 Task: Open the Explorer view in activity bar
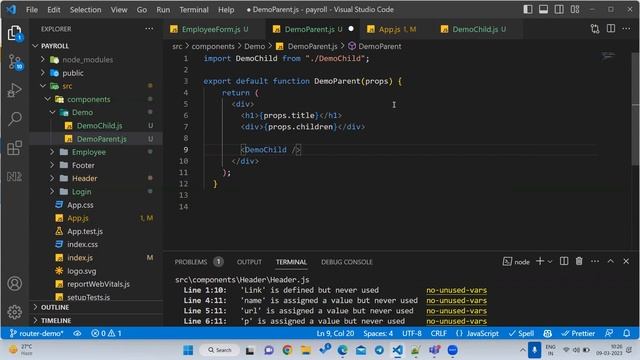(x=15, y=33)
